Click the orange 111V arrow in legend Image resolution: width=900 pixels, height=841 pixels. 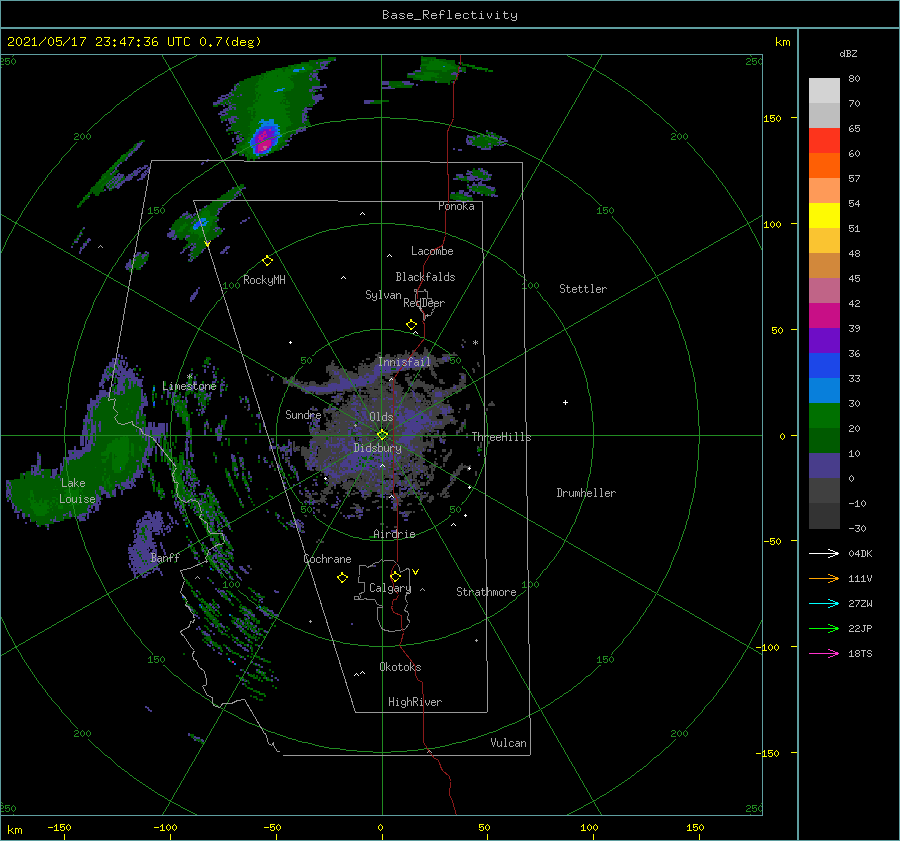[824, 579]
